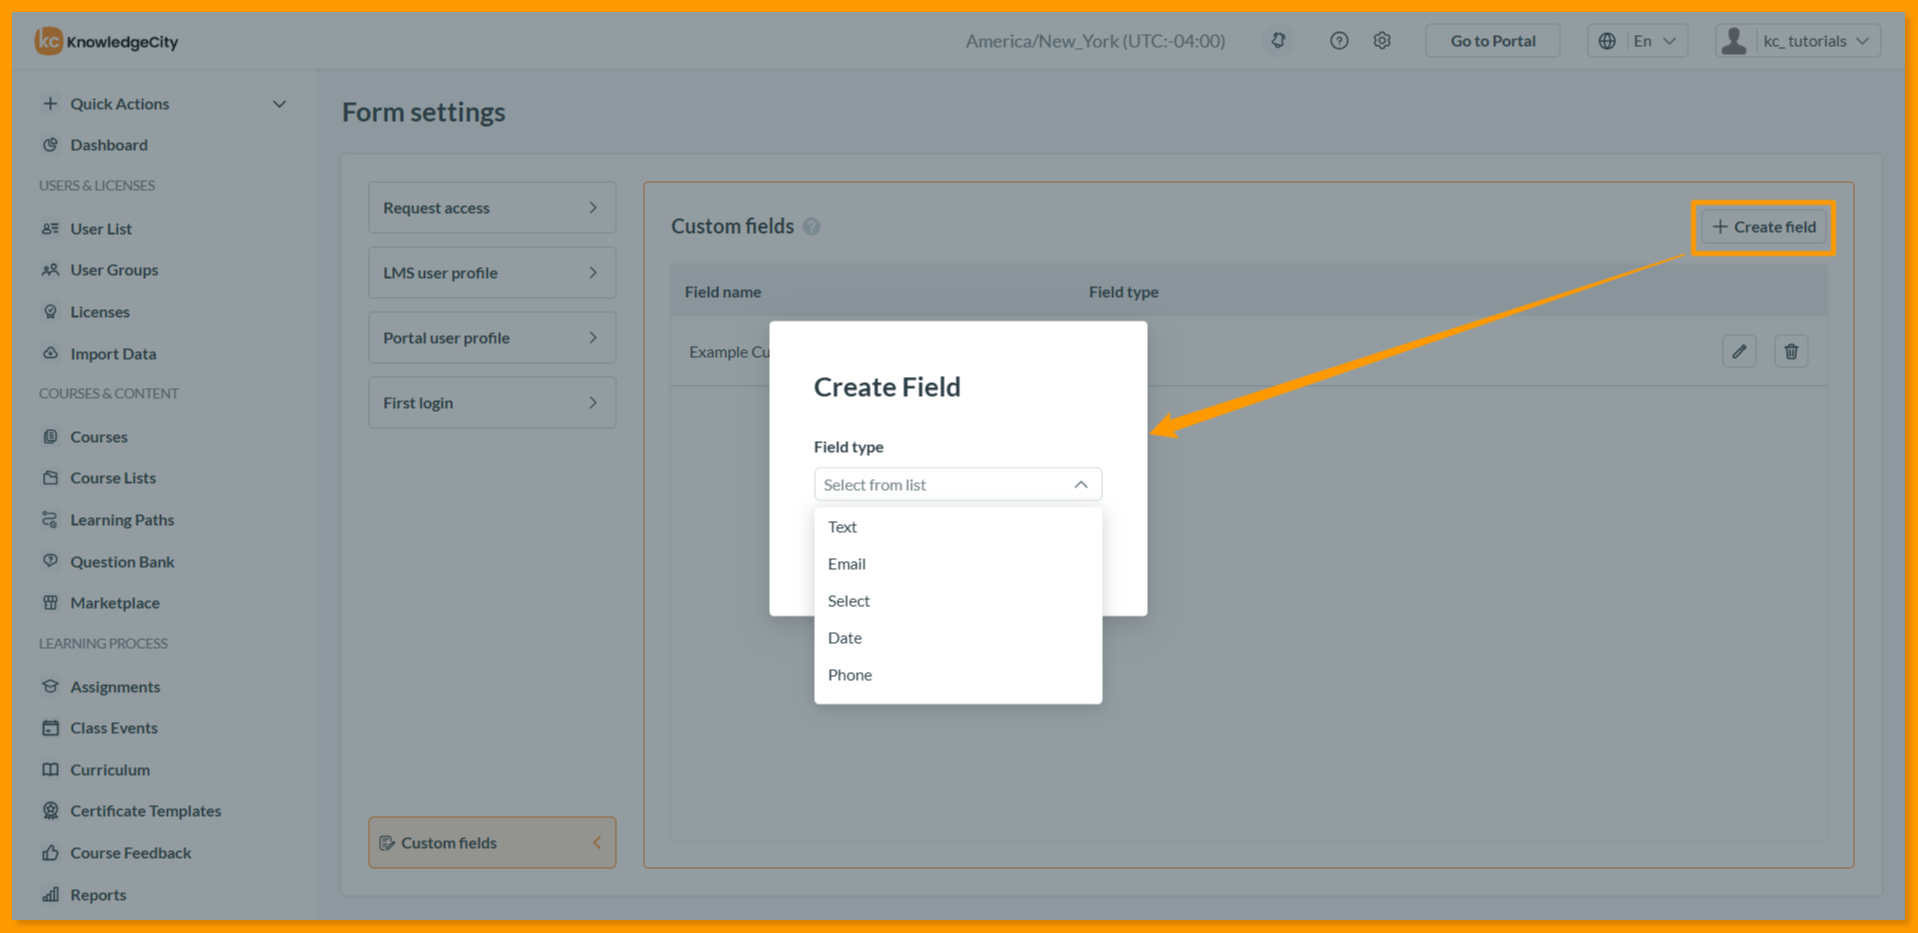Viewport: 1918px width, 933px height.
Task: Click the notifications bell icon
Action: (1278, 41)
